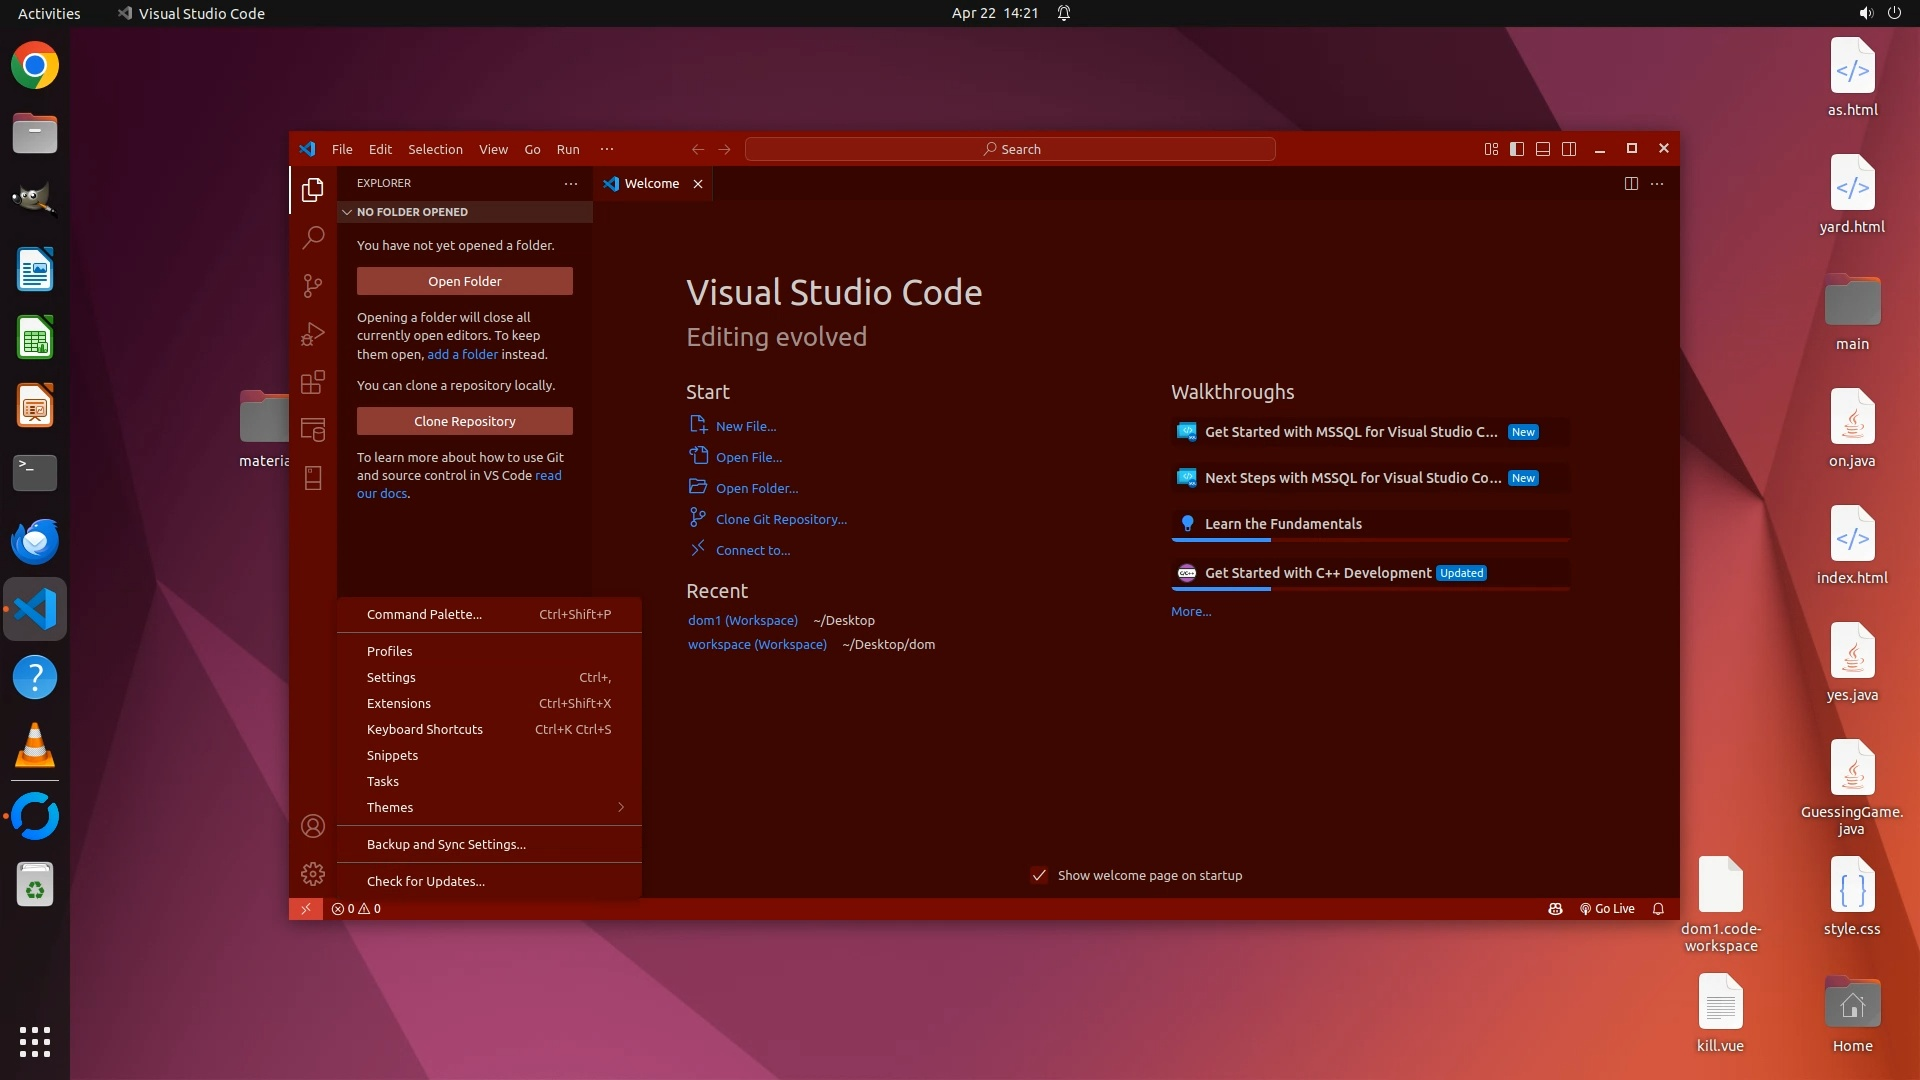Click the top Search command box
The image size is (1920, 1080).
pos(1010,149)
